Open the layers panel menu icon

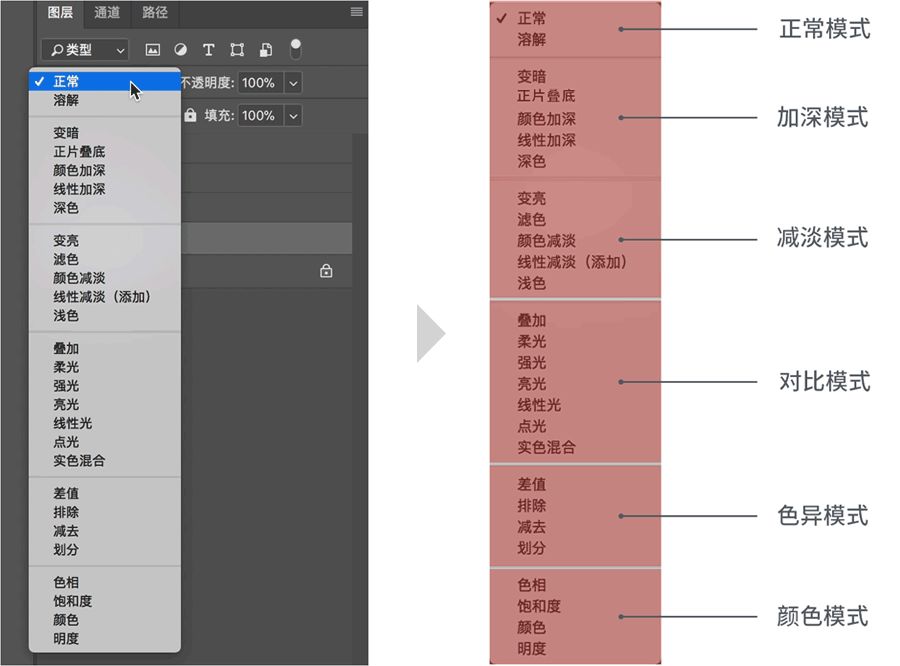pyautogui.click(x=356, y=12)
